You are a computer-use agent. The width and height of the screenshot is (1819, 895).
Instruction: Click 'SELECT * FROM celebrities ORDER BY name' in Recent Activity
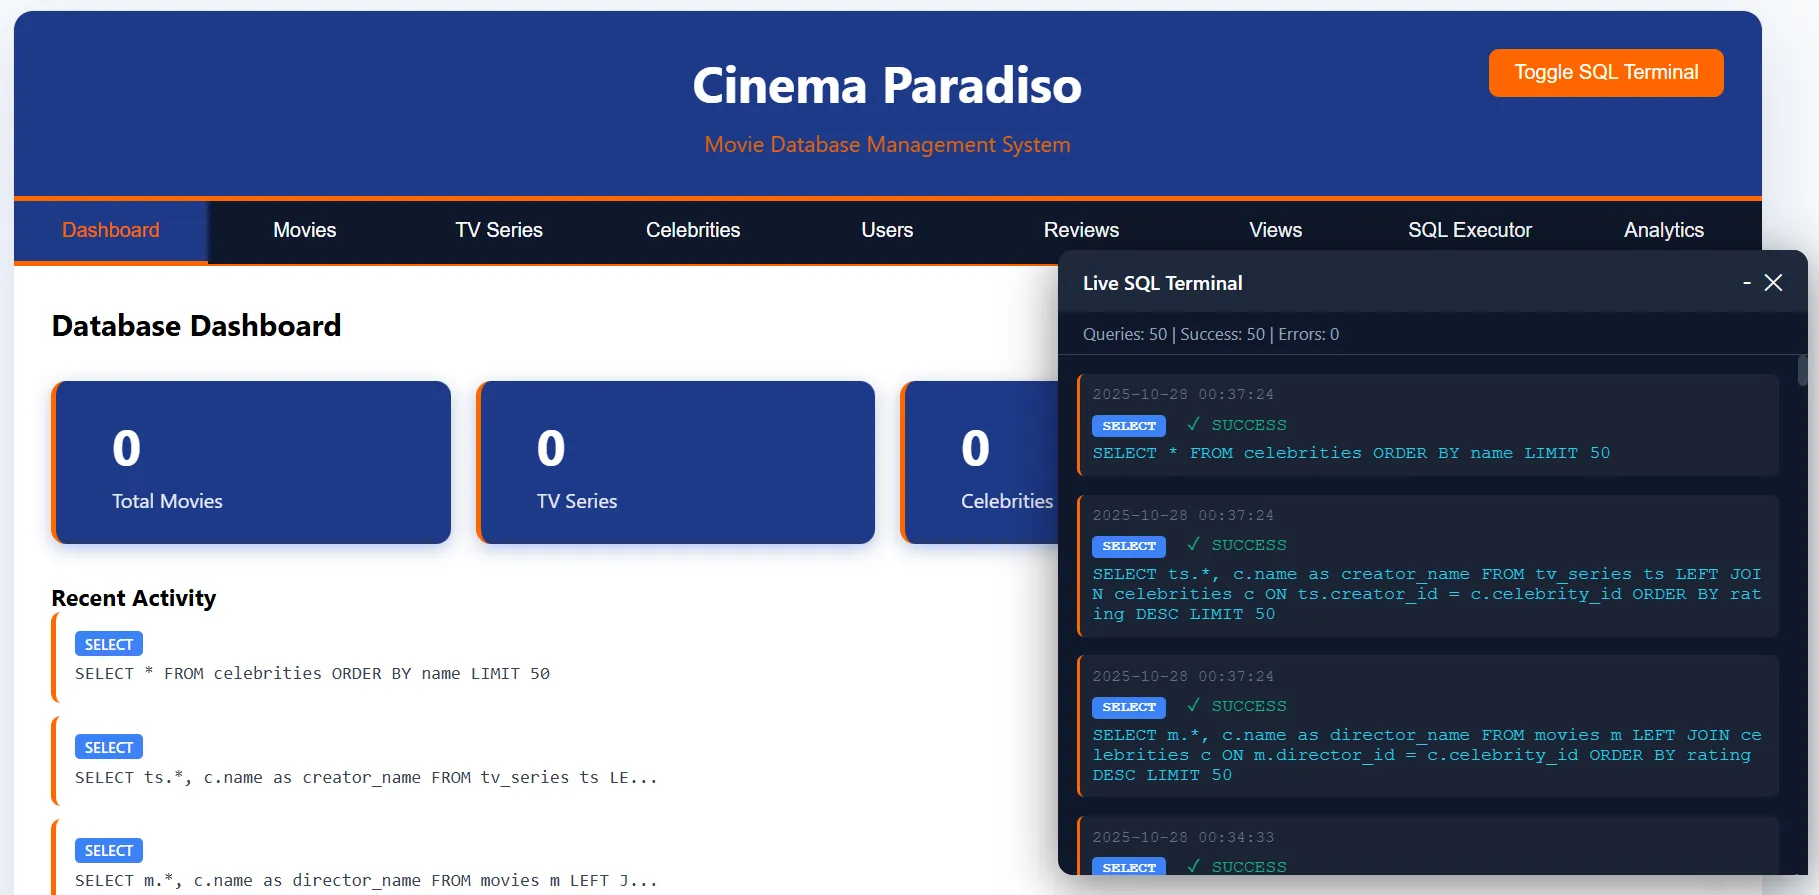click(312, 674)
